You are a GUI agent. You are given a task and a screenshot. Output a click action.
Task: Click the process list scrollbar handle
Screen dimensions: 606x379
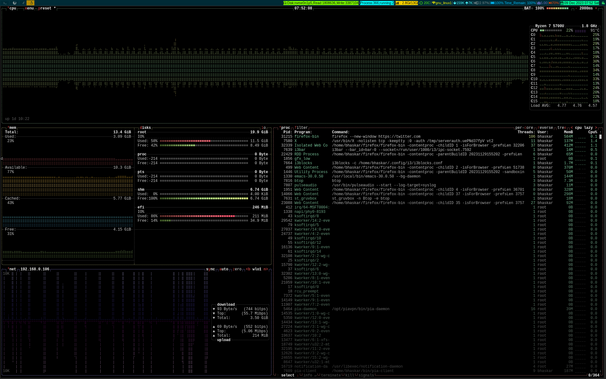point(600,137)
